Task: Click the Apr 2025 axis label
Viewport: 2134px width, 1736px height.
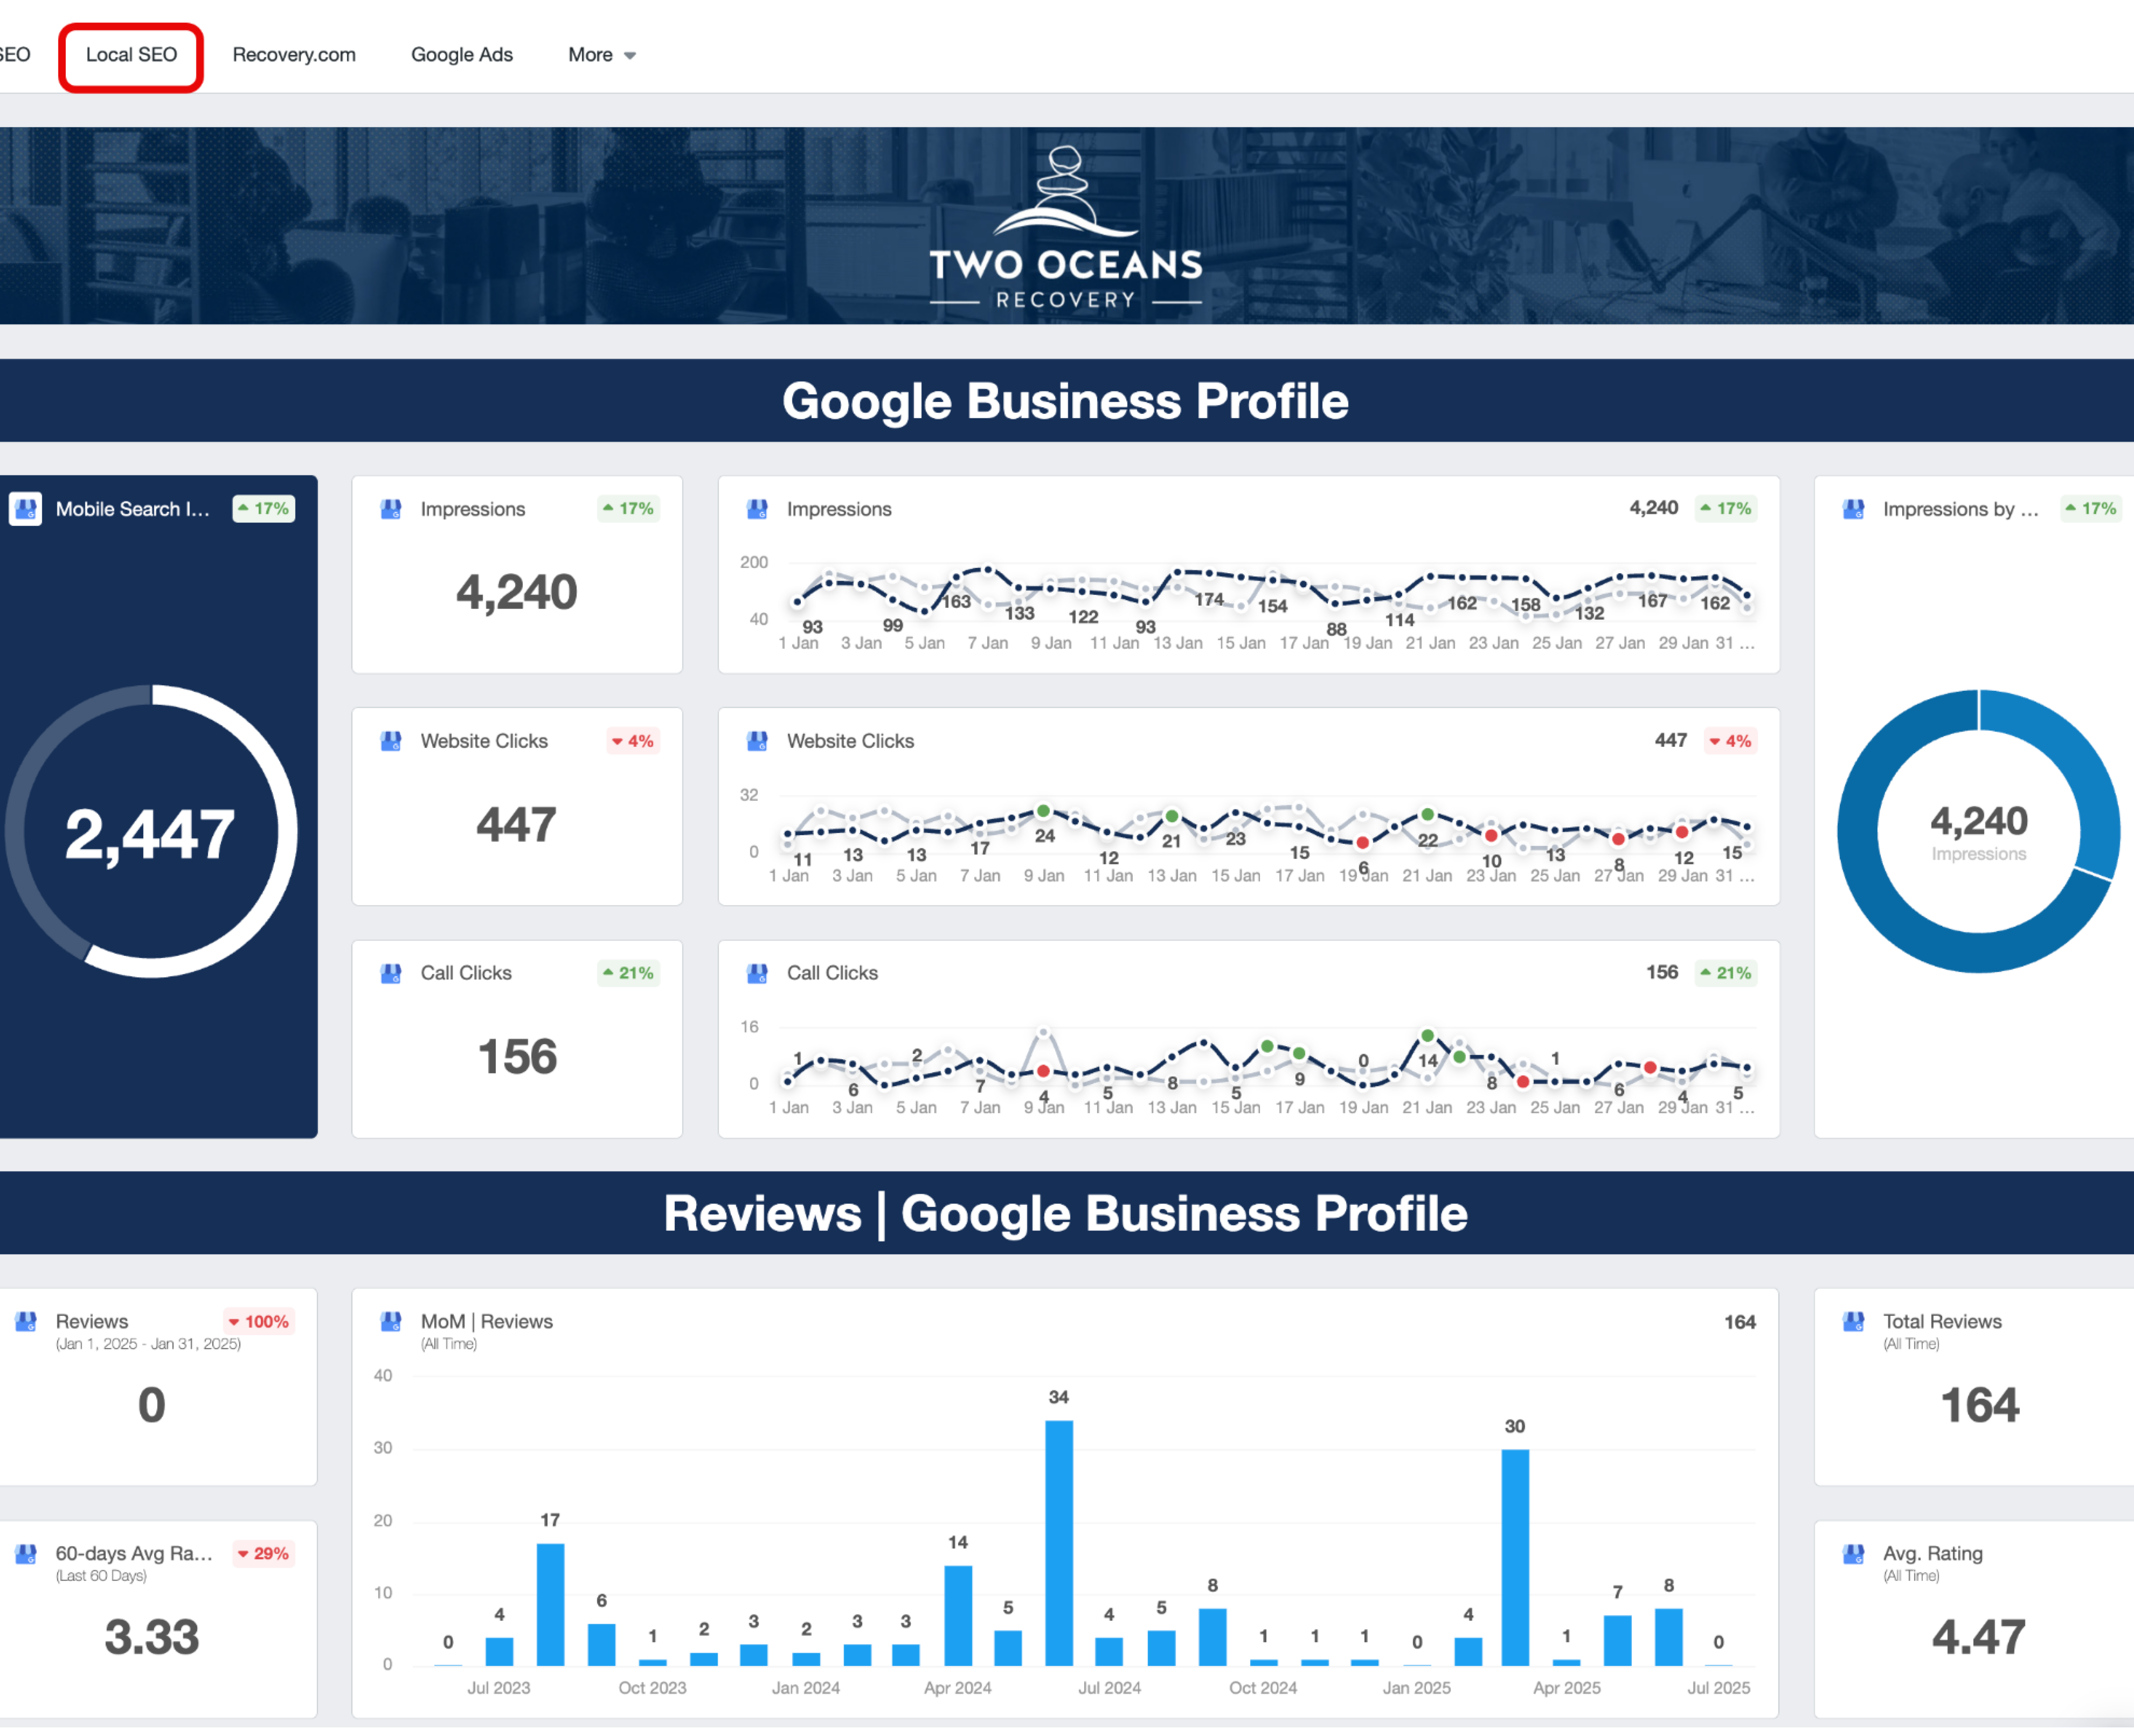Action: [1566, 1688]
